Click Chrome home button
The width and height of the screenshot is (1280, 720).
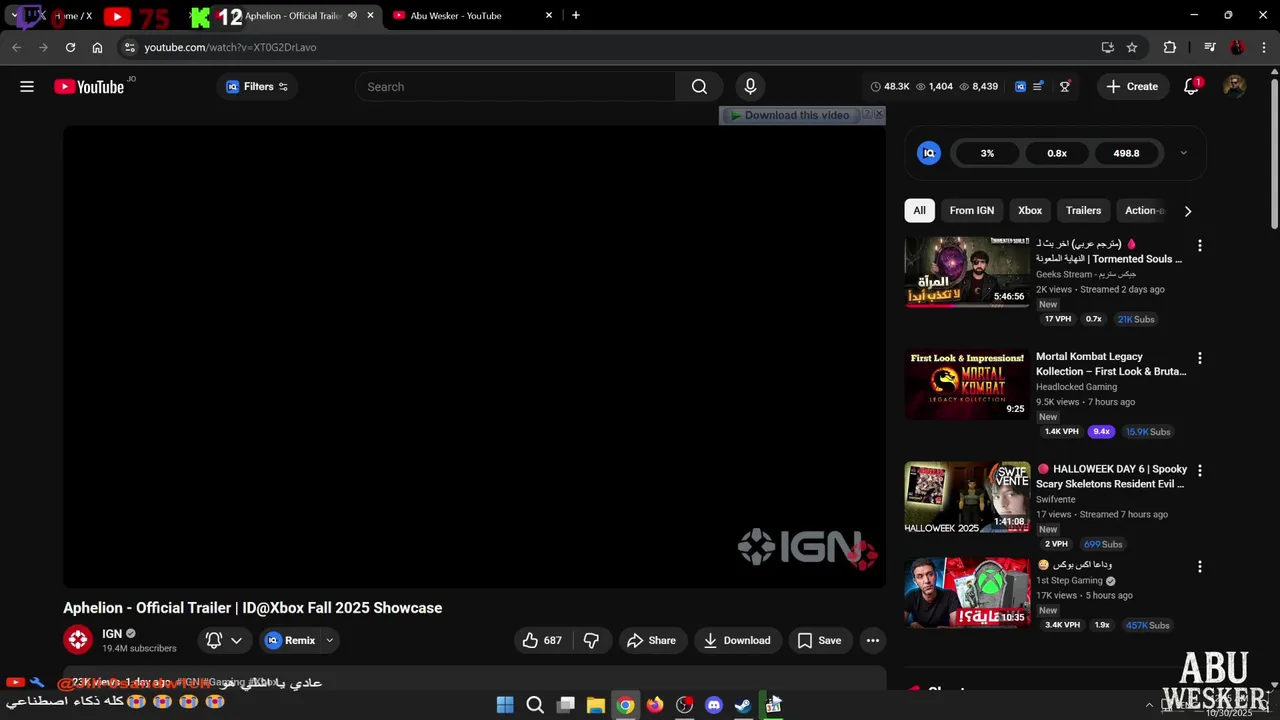coord(97,47)
